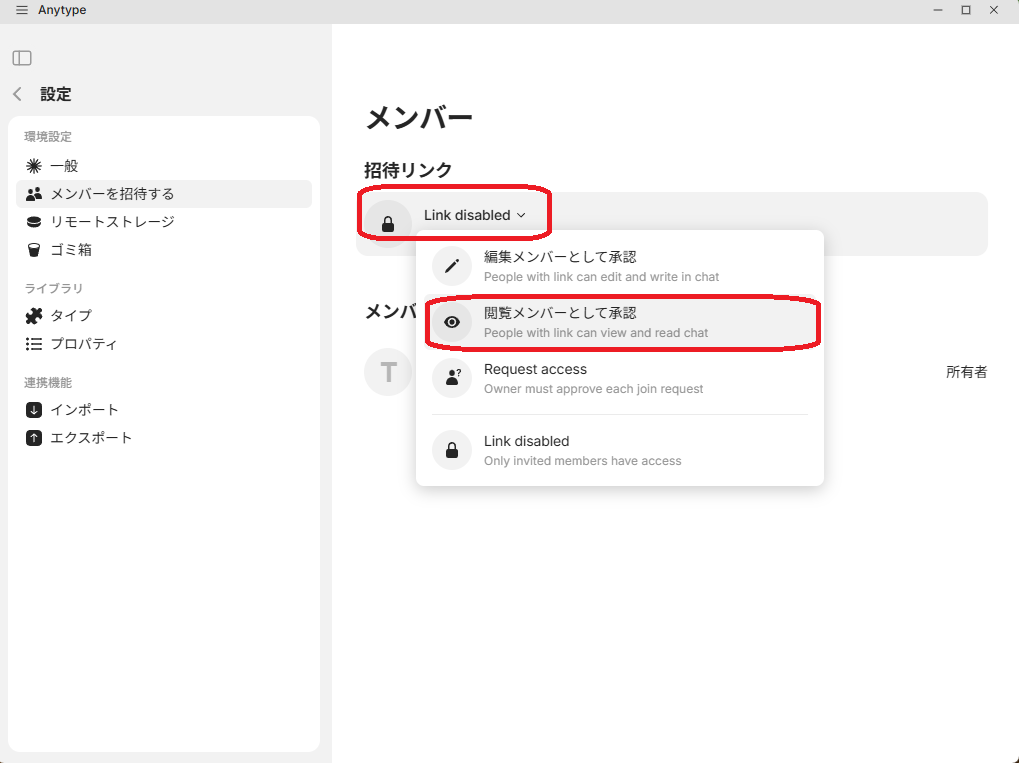Click the エクスポート upload arrow icon
Viewport: 1019px width, 763px height.
point(34,438)
